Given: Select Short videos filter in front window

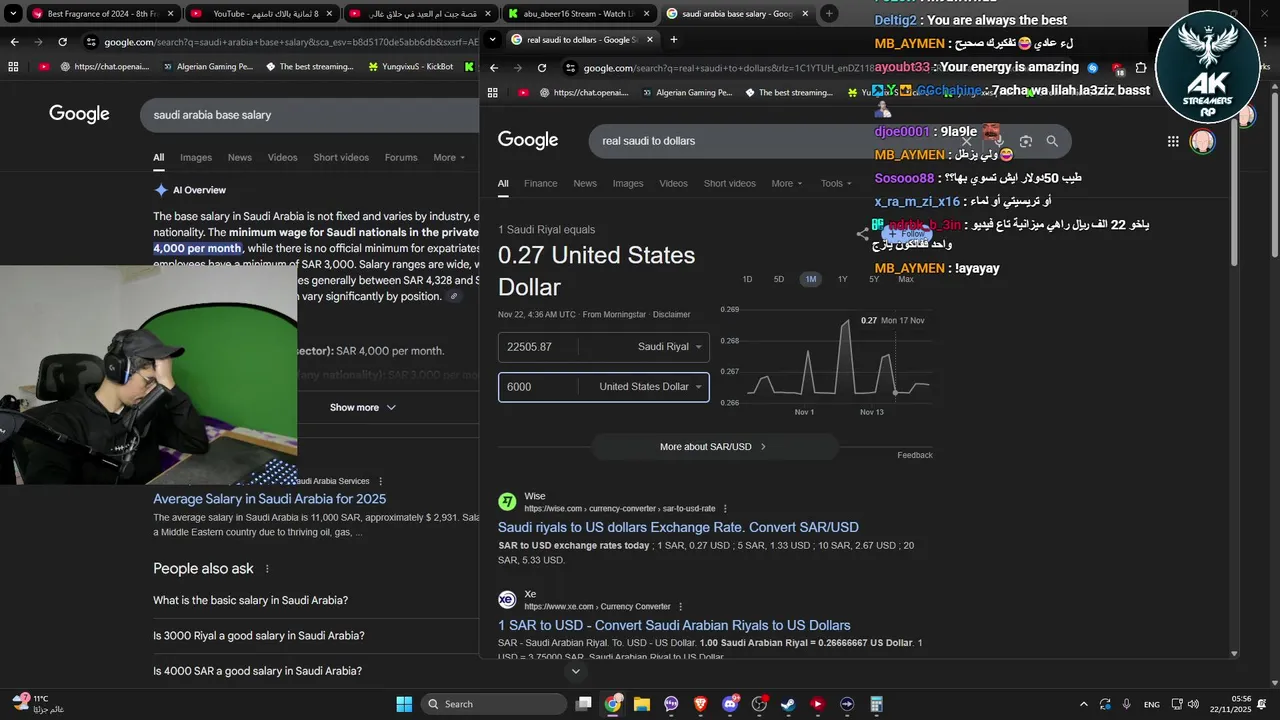Looking at the screenshot, I should pos(729,184).
